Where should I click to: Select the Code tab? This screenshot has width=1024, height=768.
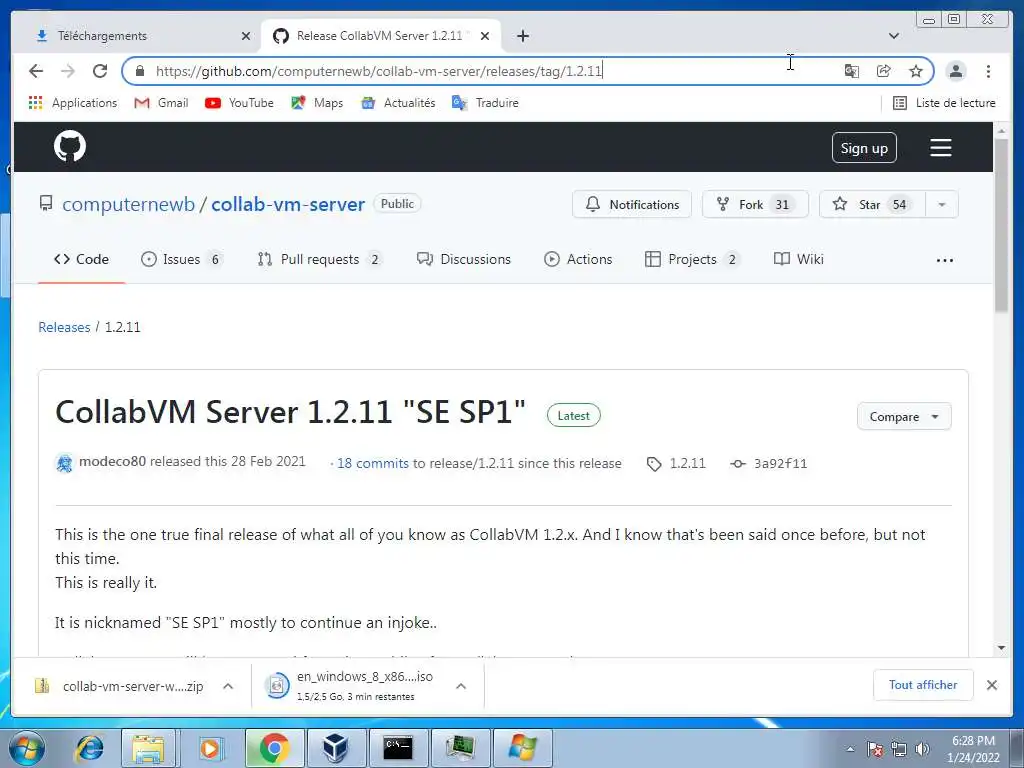(x=81, y=259)
